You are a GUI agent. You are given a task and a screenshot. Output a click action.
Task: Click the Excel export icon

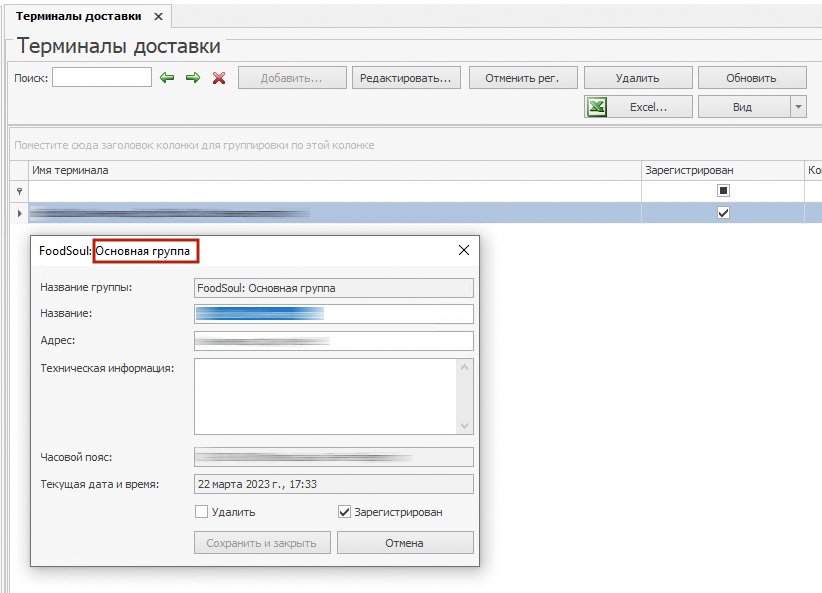click(x=597, y=107)
